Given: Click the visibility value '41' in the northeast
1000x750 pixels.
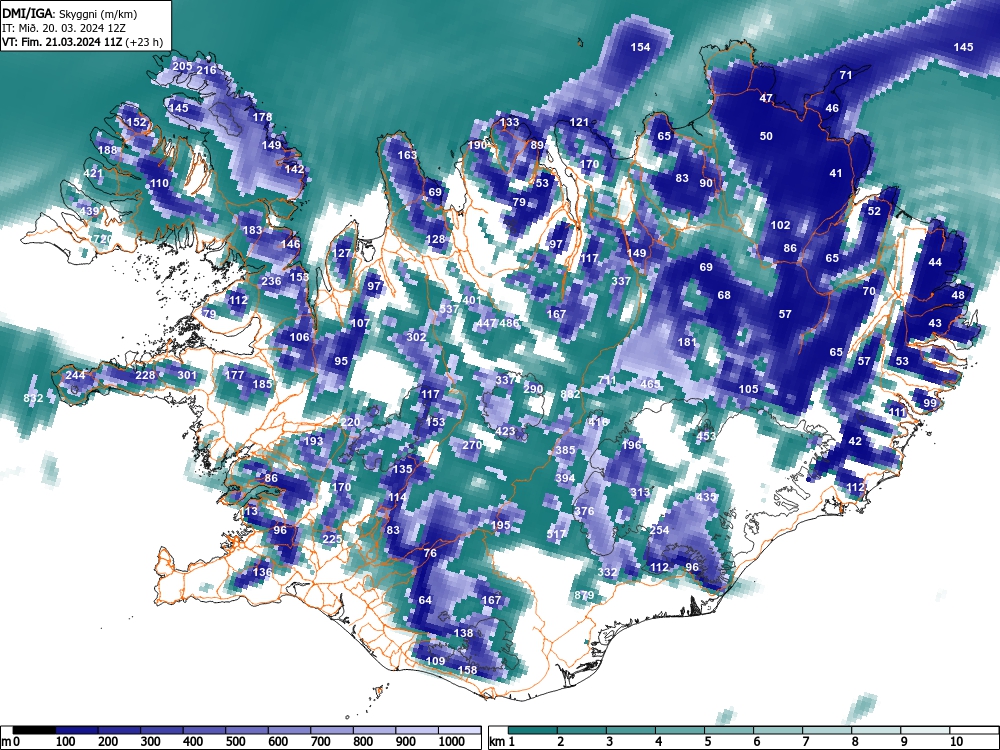Looking at the screenshot, I should click(835, 173).
